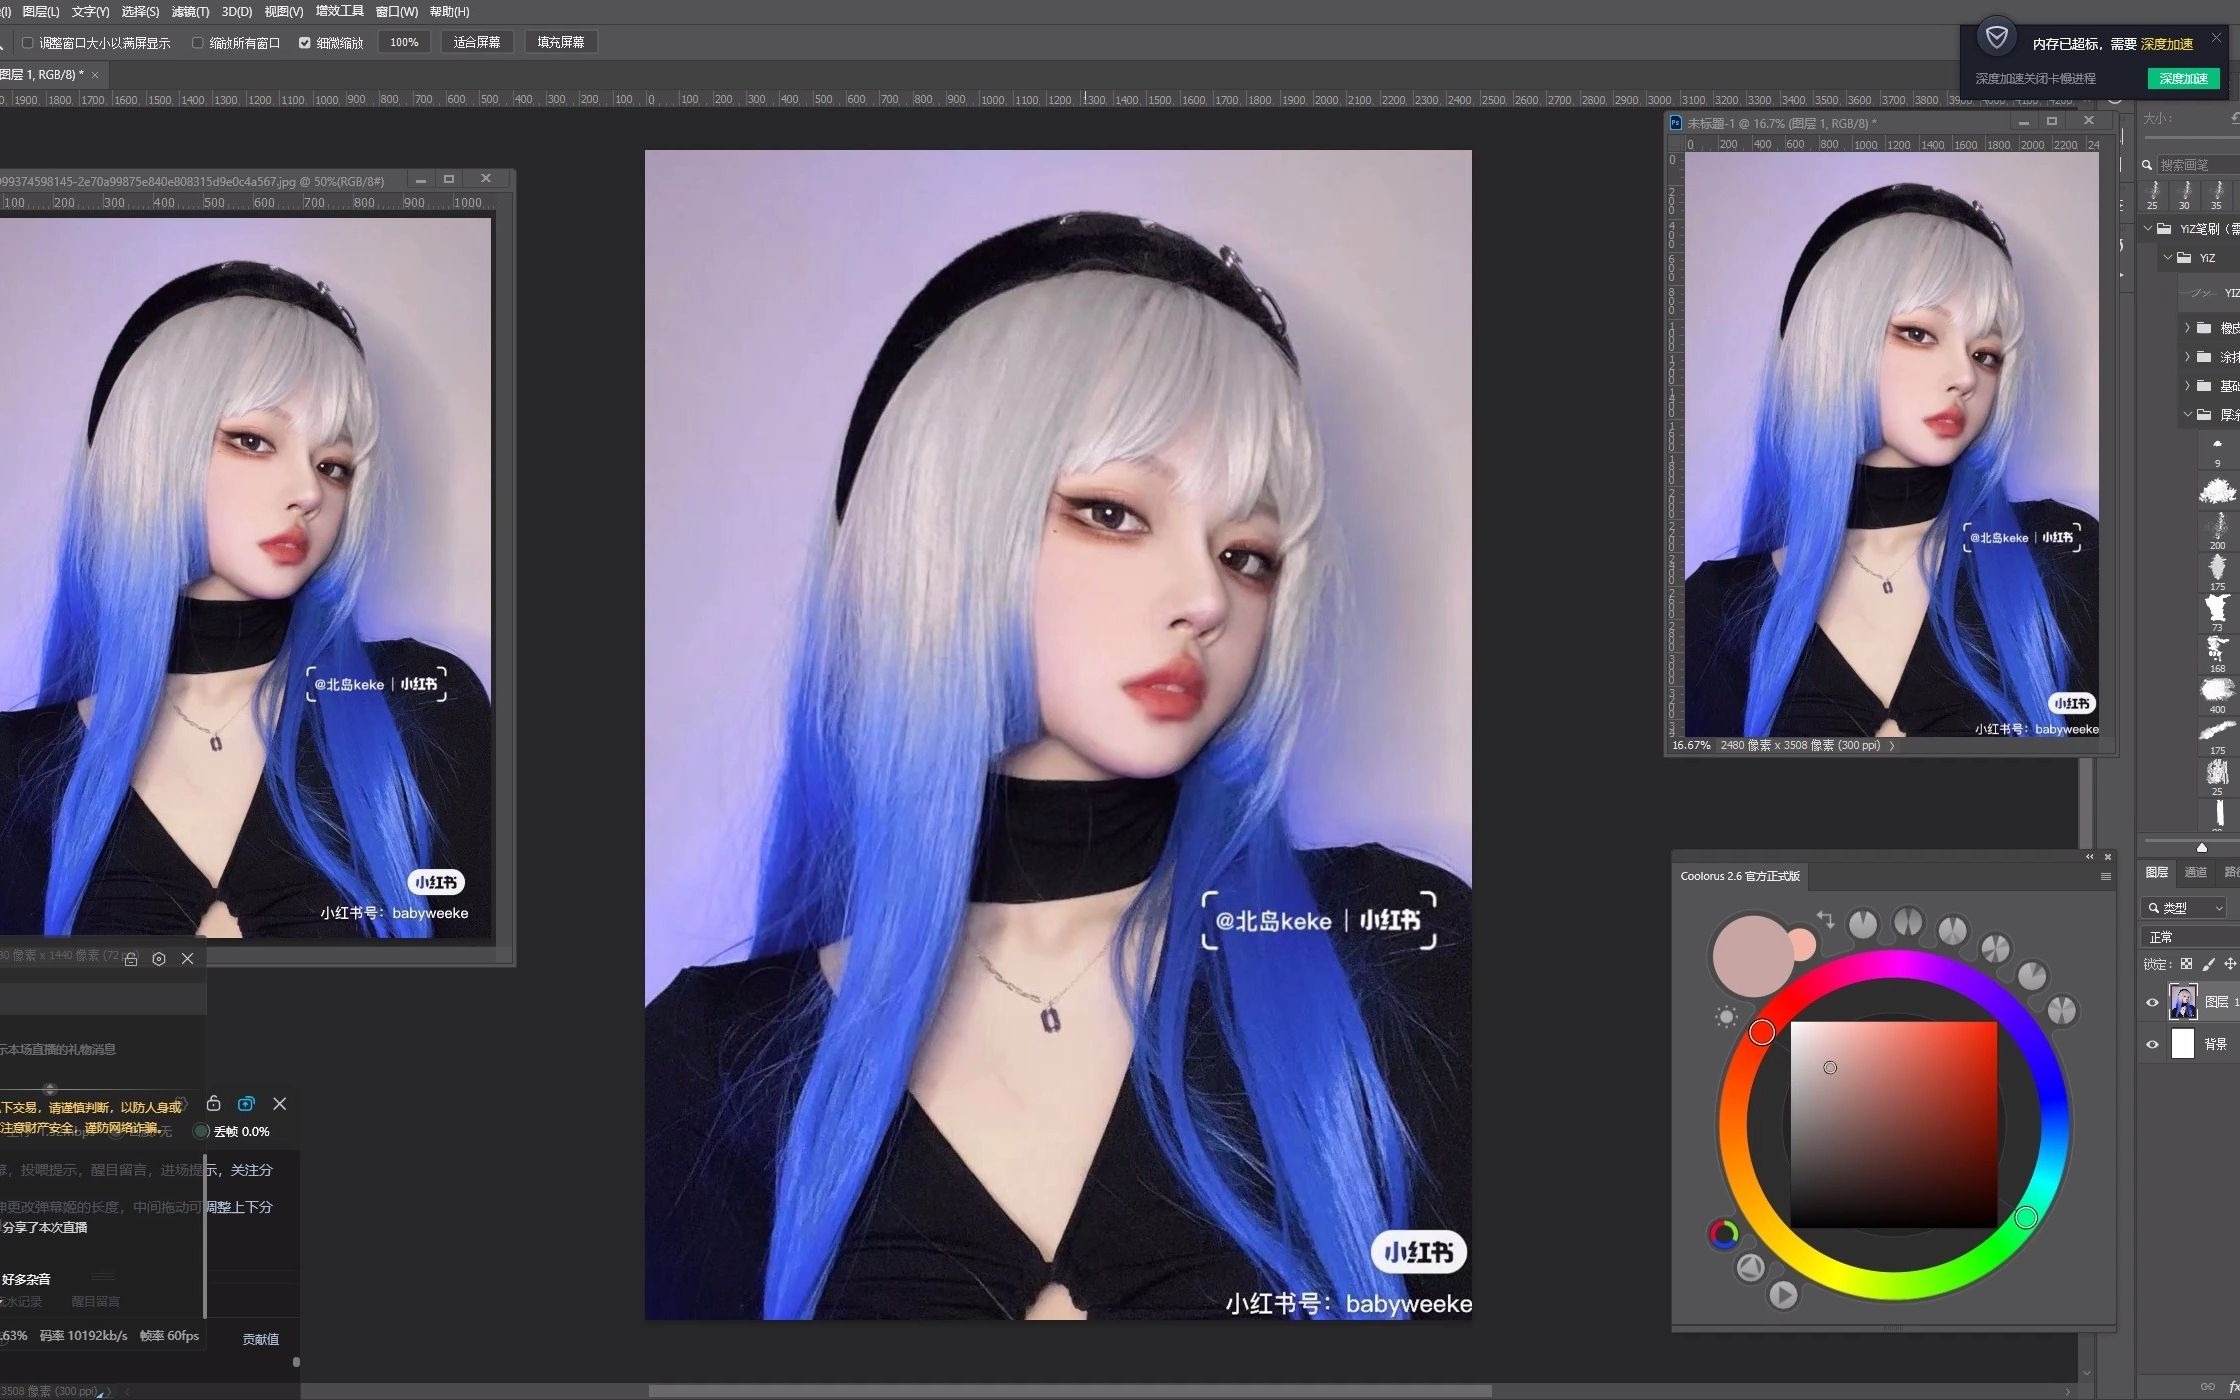Click the saturation-brightness picker dot in Coolorus
This screenshot has width=2240, height=1400.
1830,1067
